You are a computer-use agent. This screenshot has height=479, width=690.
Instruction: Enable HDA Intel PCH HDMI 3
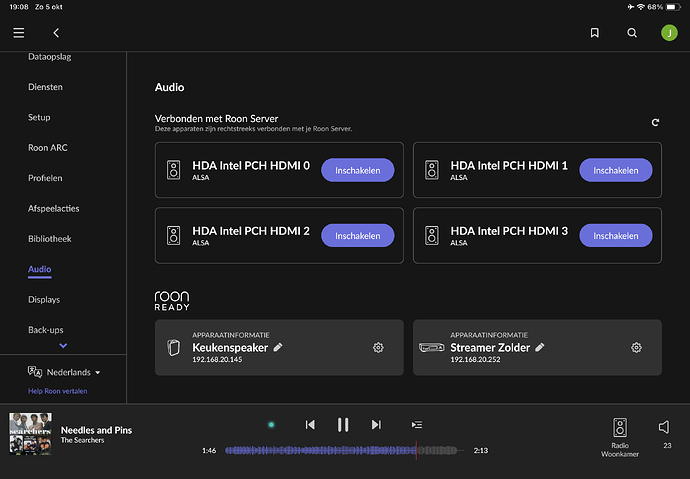click(615, 236)
